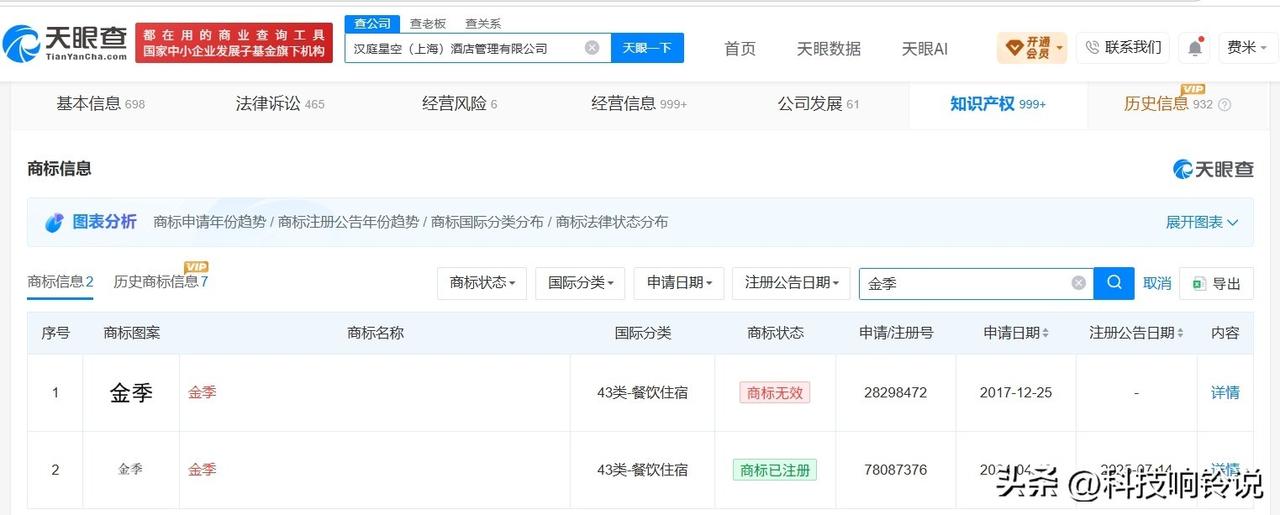Click the 商标已注册 status tag
1280x515 pixels.
775,469
